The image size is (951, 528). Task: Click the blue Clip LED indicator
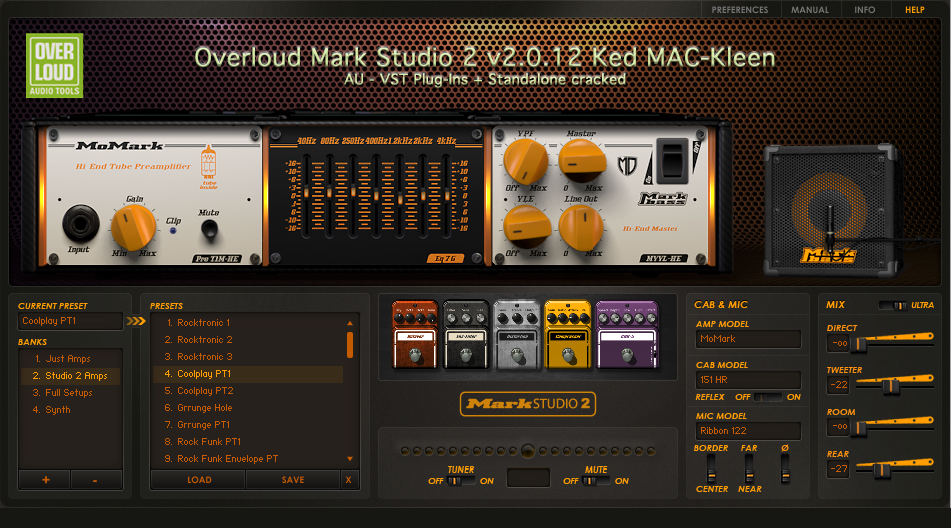point(173,231)
